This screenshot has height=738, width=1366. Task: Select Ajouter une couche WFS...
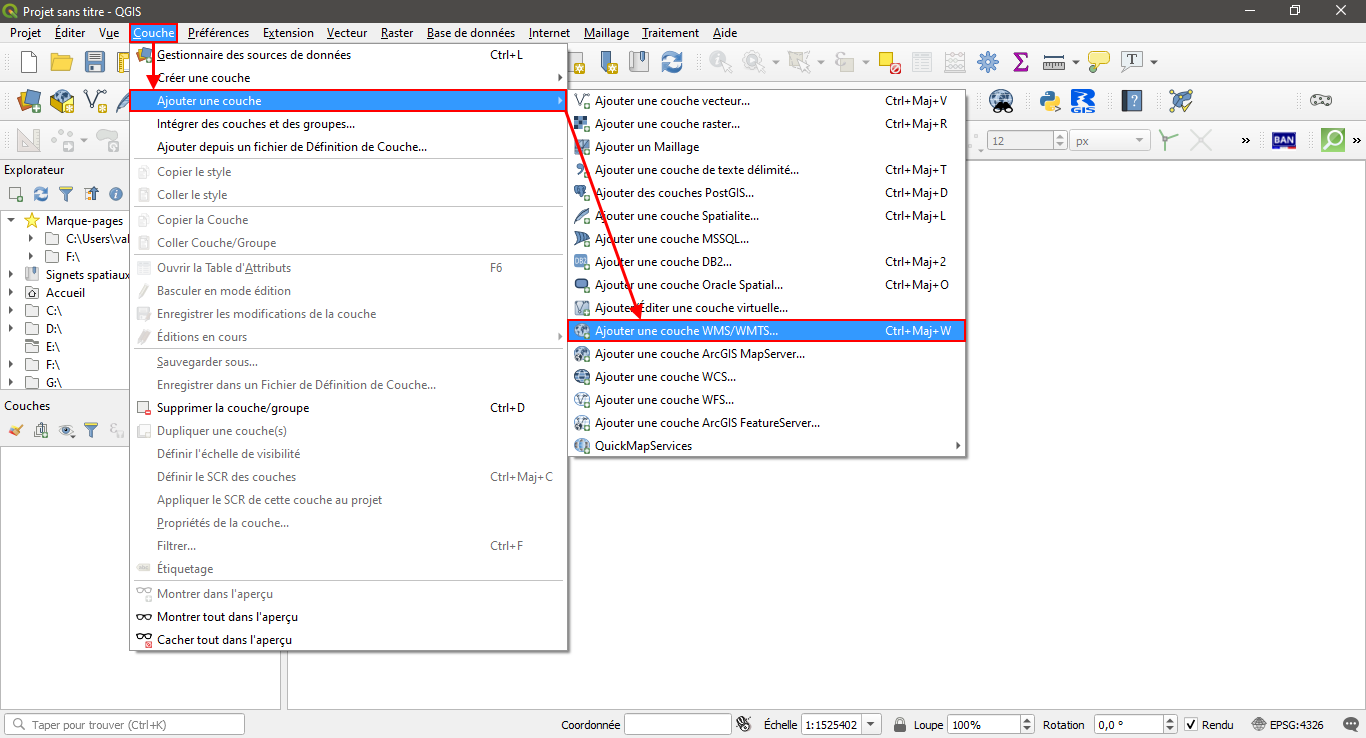(767, 400)
